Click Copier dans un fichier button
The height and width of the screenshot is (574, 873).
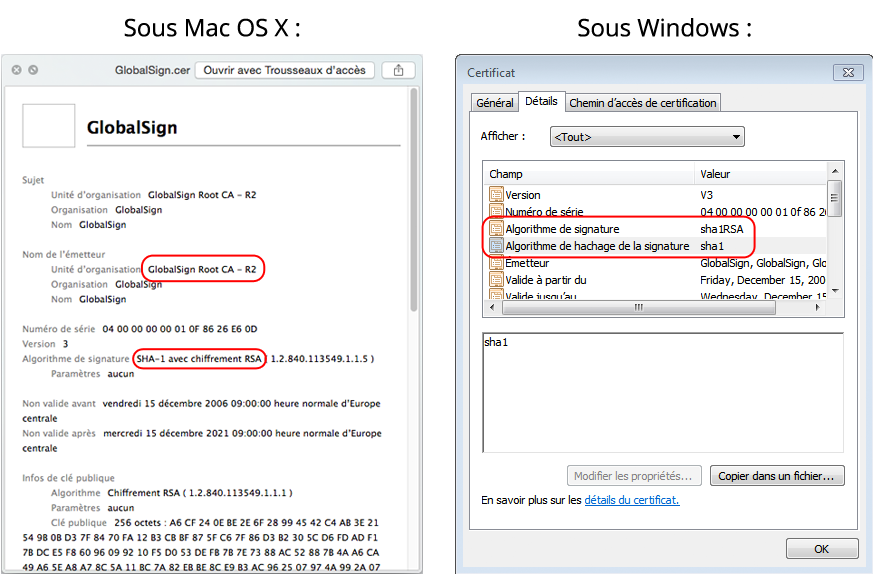[777, 476]
